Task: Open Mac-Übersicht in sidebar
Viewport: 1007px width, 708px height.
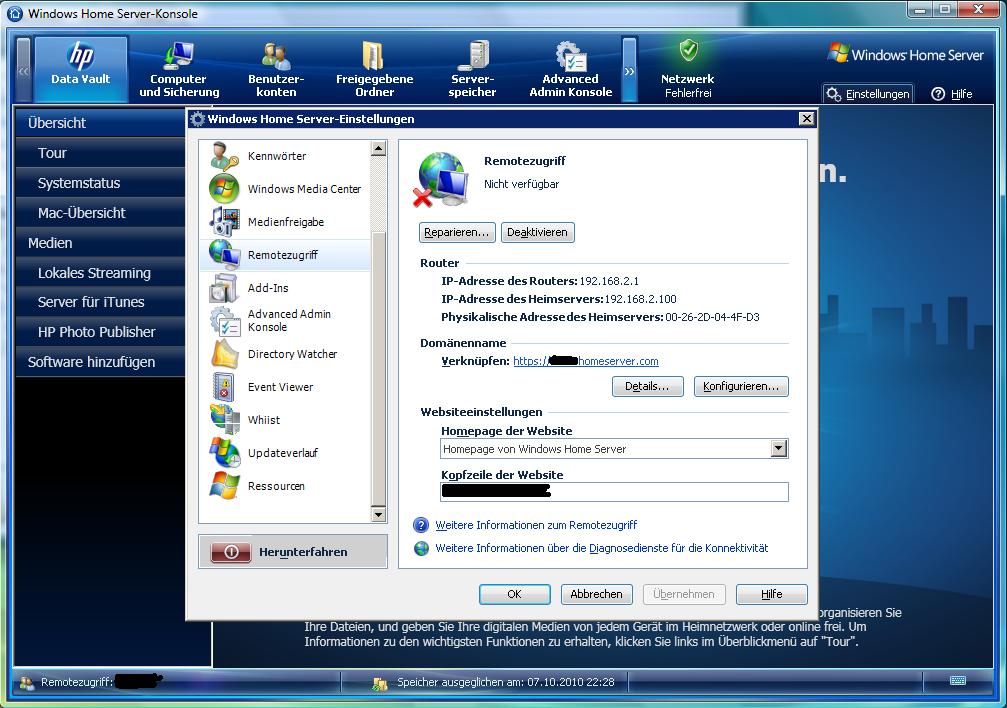Action: [x=100, y=213]
